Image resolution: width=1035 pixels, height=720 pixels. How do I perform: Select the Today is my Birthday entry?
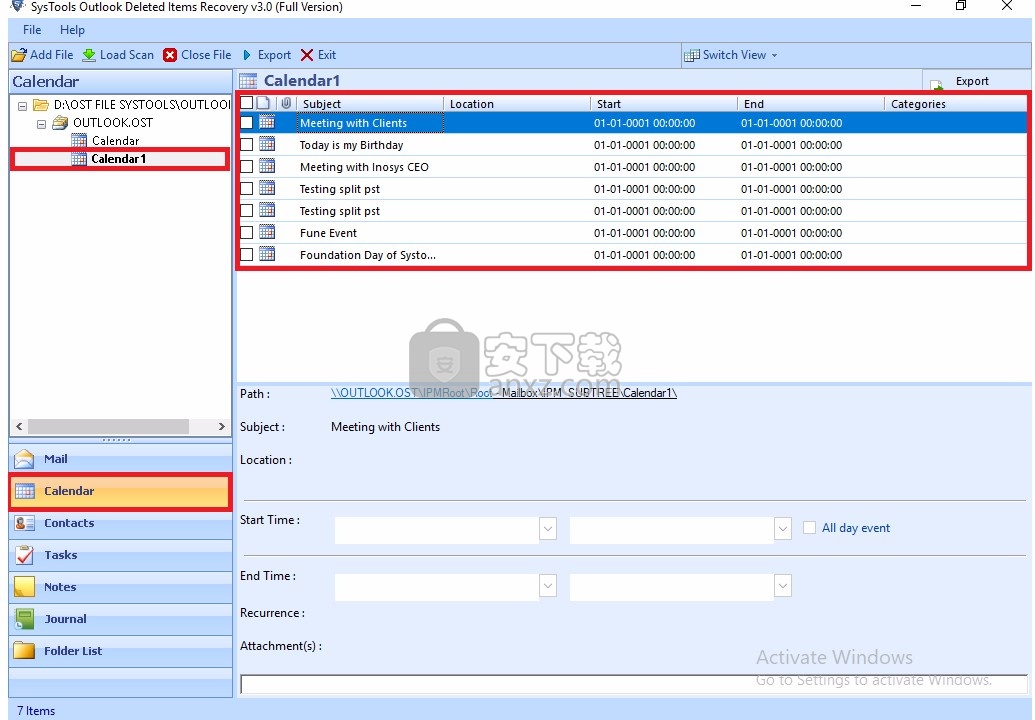tap(351, 145)
